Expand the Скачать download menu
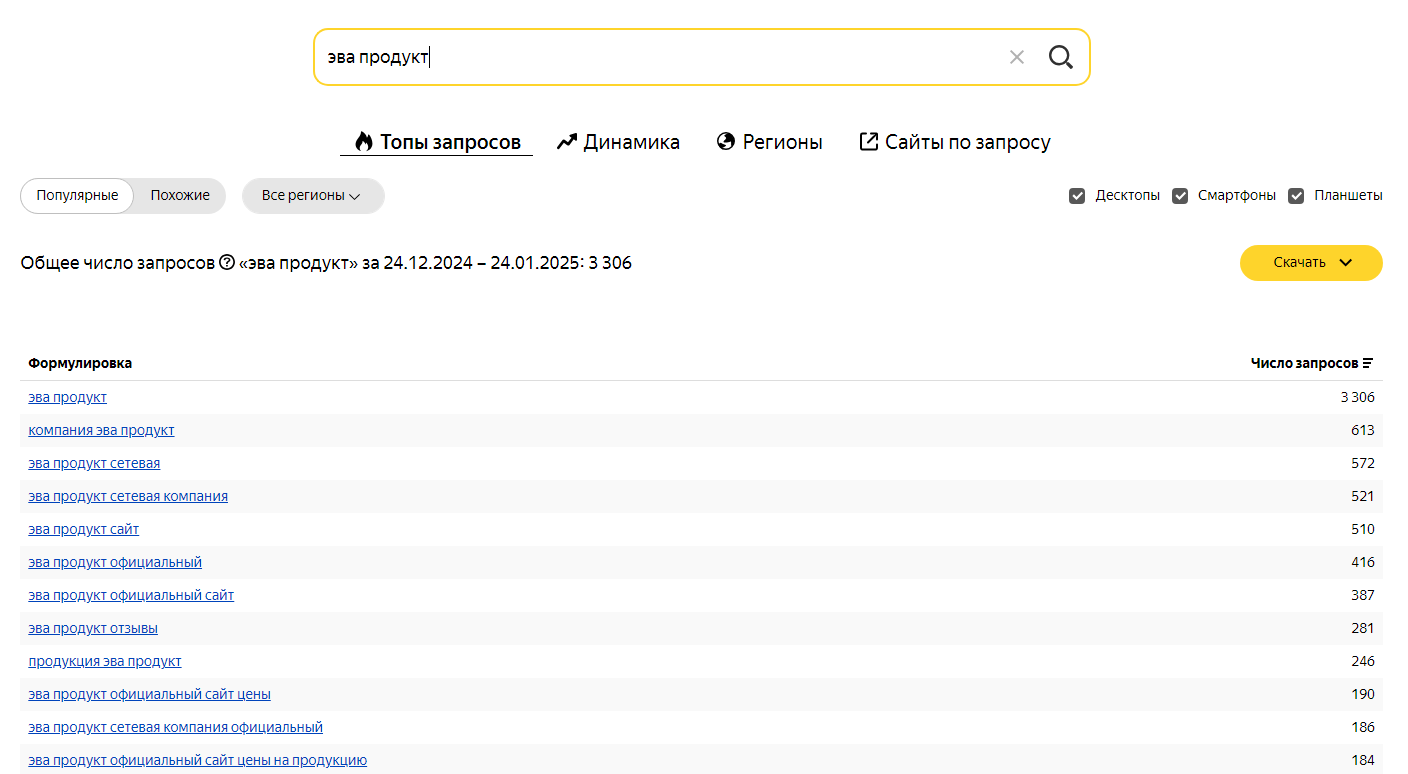1408x774 pixels. point(1311,263)
